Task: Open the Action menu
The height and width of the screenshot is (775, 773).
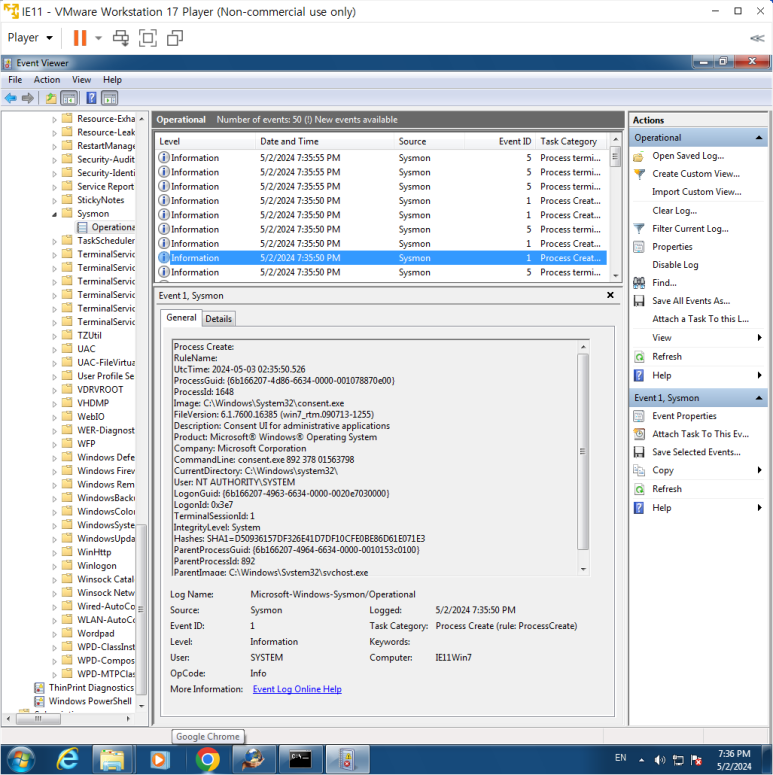Action: pyautogui.click(x=46, y=80)
